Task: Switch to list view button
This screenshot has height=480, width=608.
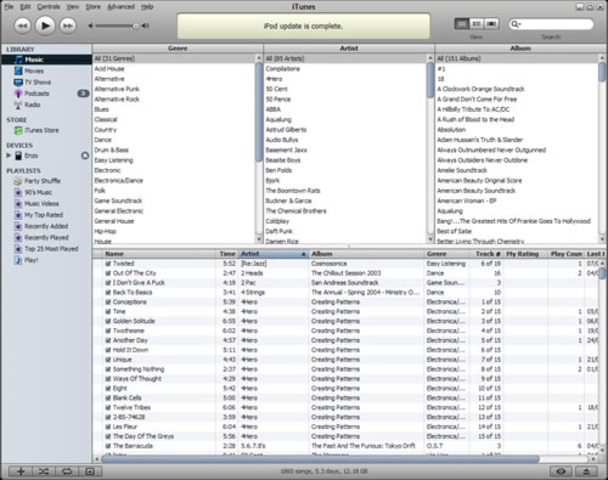Action: point(462,24)
